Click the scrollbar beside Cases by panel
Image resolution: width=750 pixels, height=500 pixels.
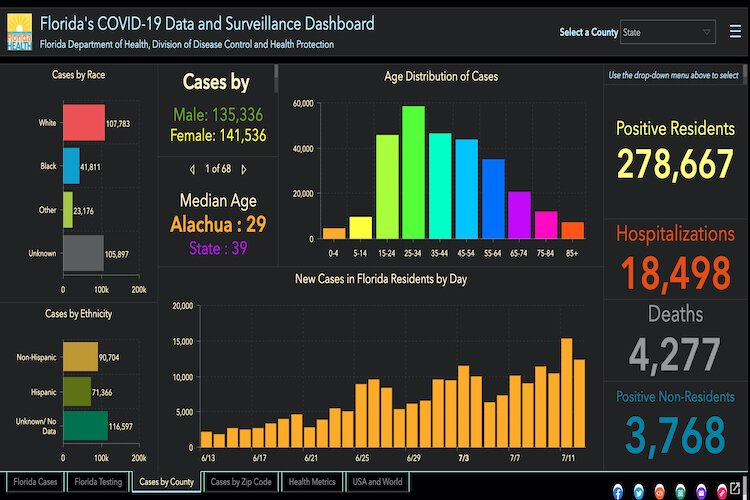coord(275,80)
